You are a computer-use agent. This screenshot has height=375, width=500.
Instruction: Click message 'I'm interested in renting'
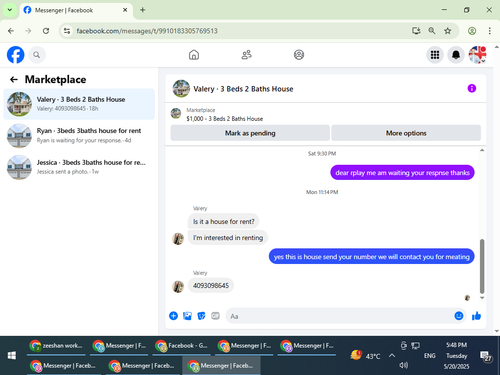coord(228,238)
